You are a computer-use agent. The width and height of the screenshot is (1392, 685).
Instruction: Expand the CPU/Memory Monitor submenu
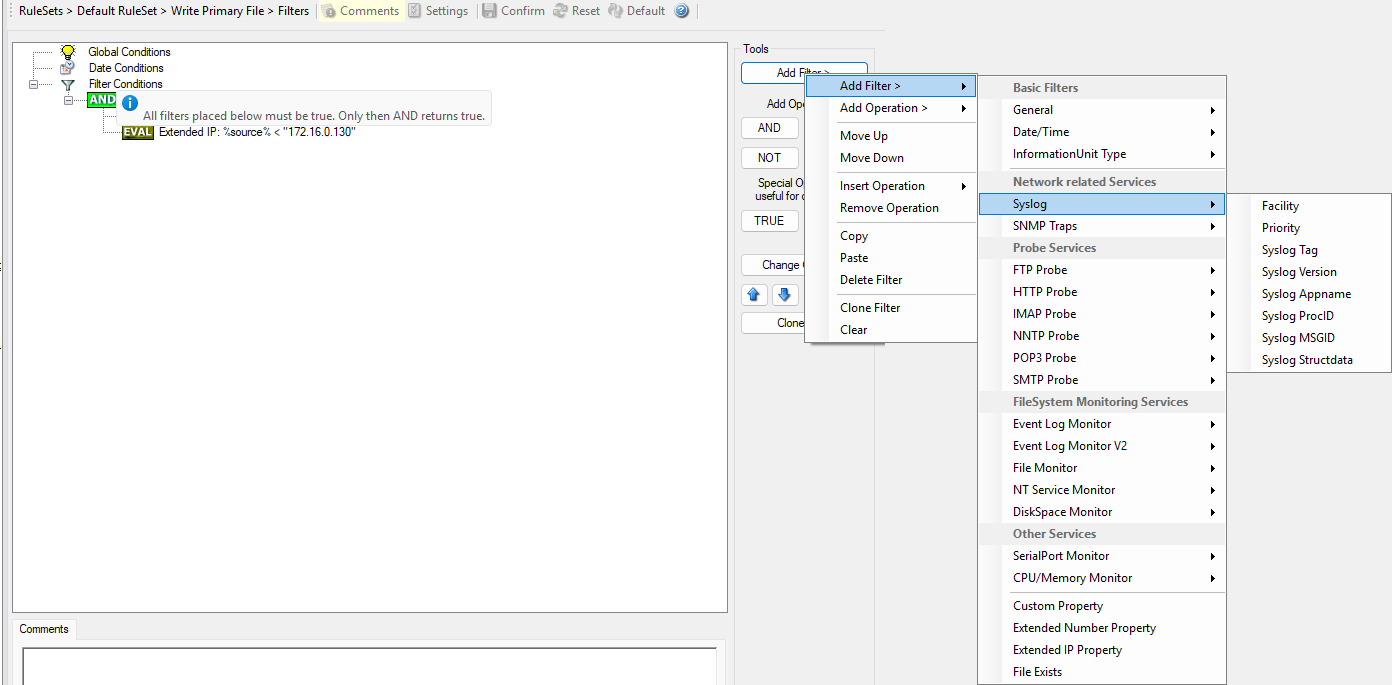(1102, 578)
